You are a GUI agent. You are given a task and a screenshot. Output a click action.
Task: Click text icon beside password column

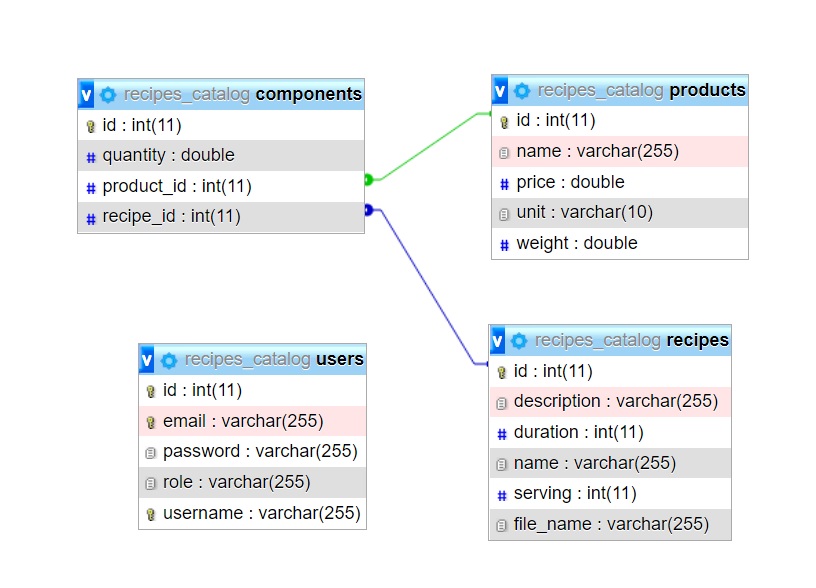point(150,453)
